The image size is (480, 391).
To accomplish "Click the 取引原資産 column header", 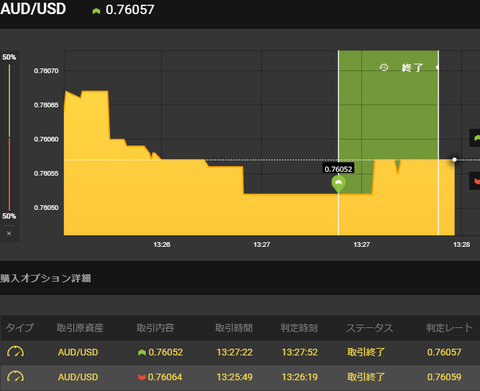I will (80, 328).
